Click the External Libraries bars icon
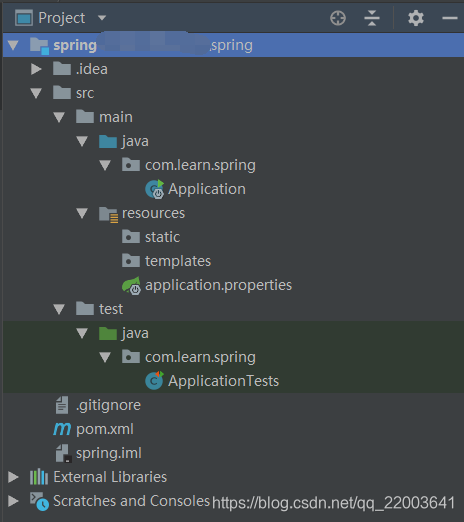The height and width of the screenshot is (522, 464). click(x=39, y=477)
